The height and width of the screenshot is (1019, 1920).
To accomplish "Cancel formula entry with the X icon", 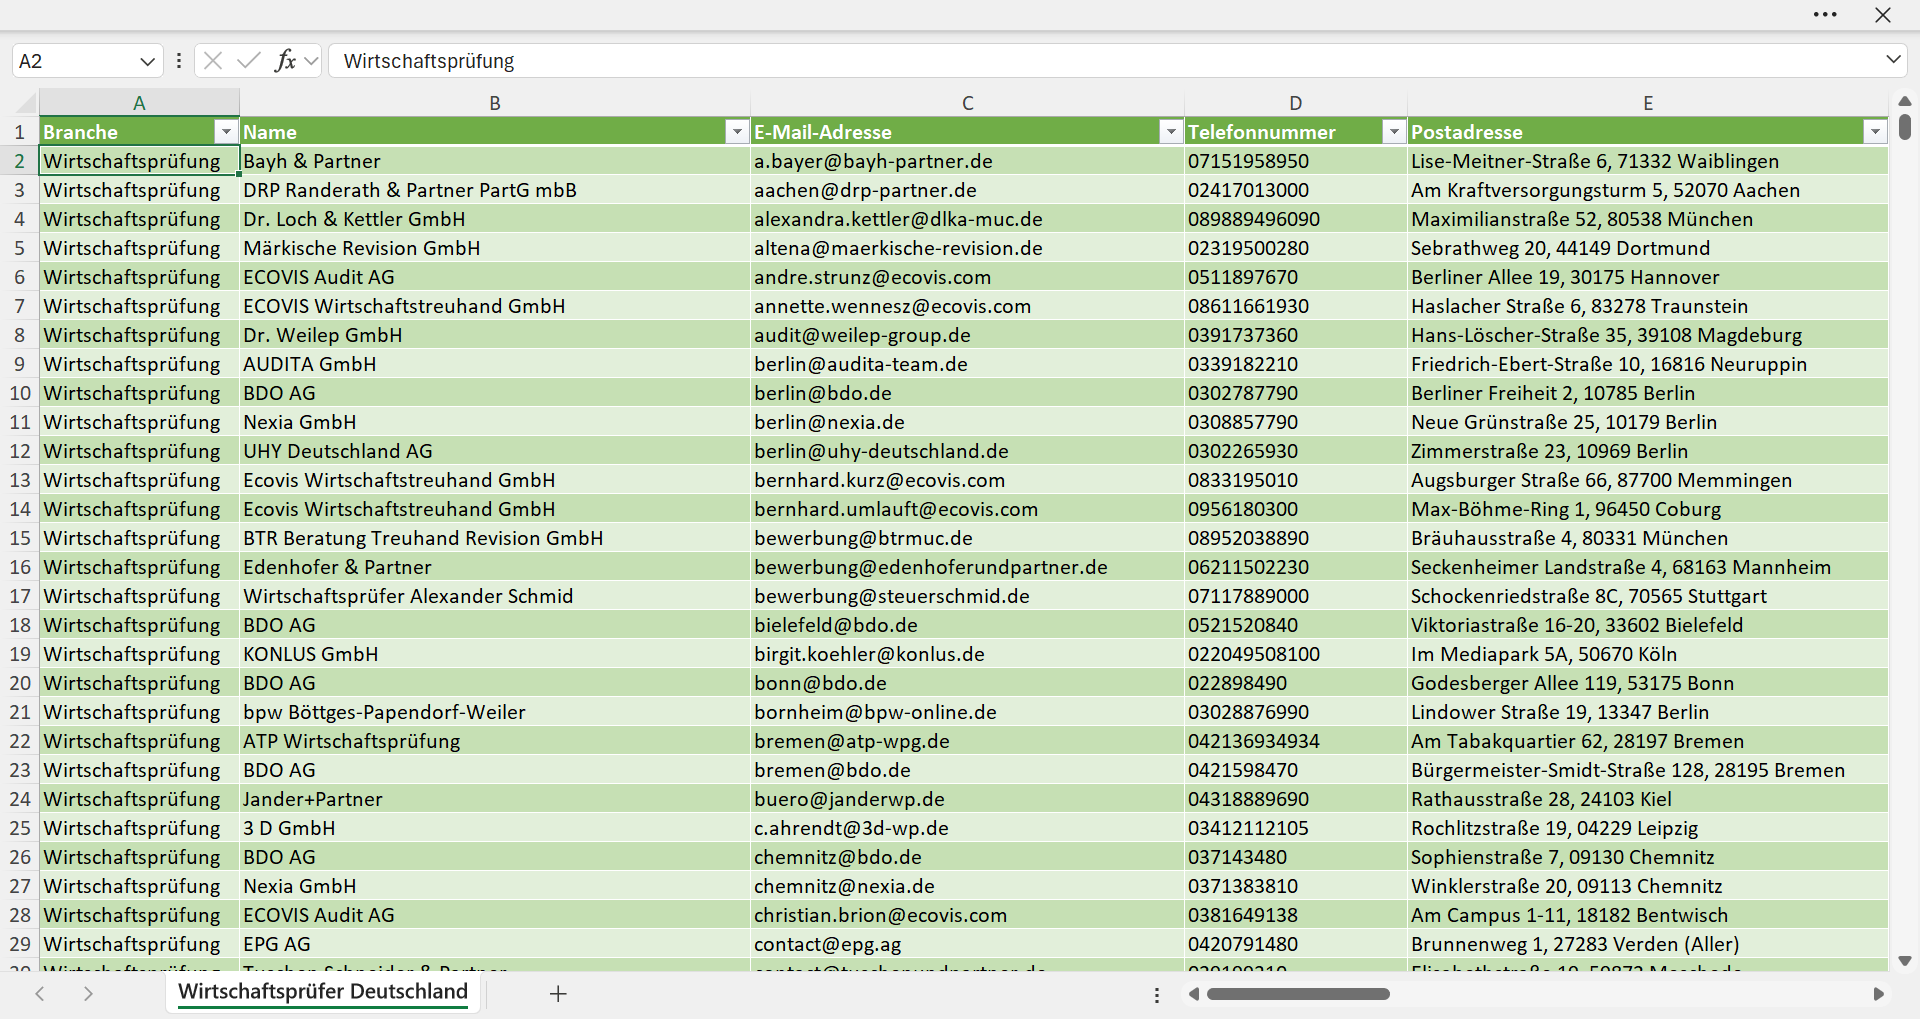I will pyautogui.click(x=213, y=61).
